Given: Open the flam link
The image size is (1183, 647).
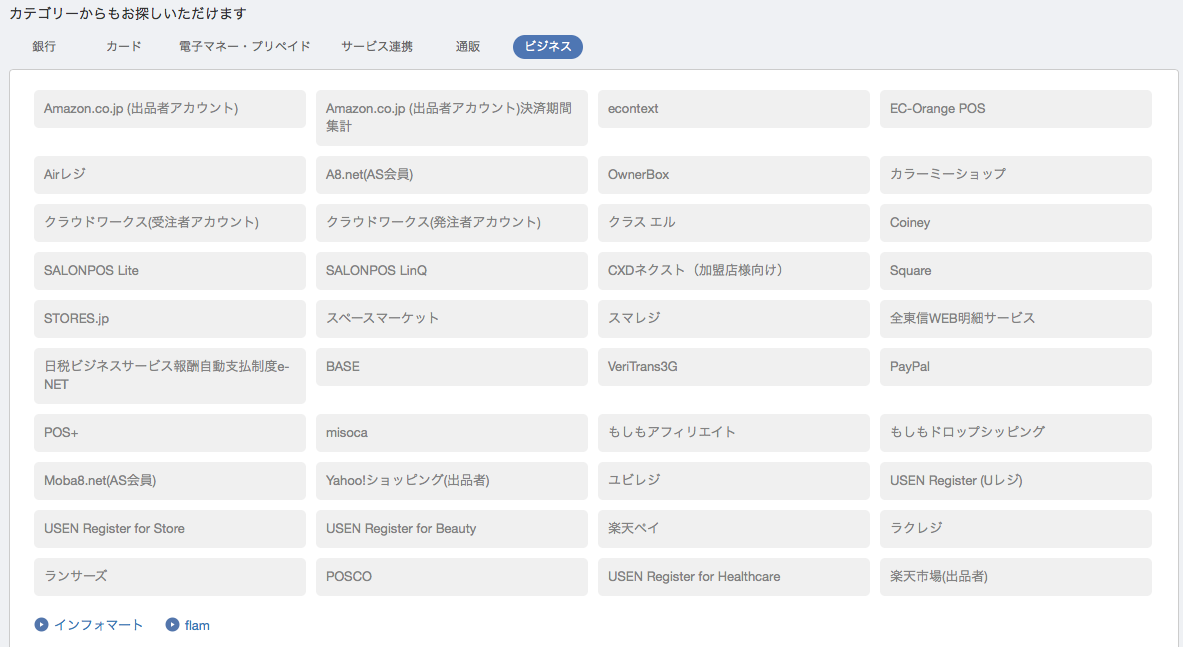Looking at the screenshot, I should [x=197, y=625].
